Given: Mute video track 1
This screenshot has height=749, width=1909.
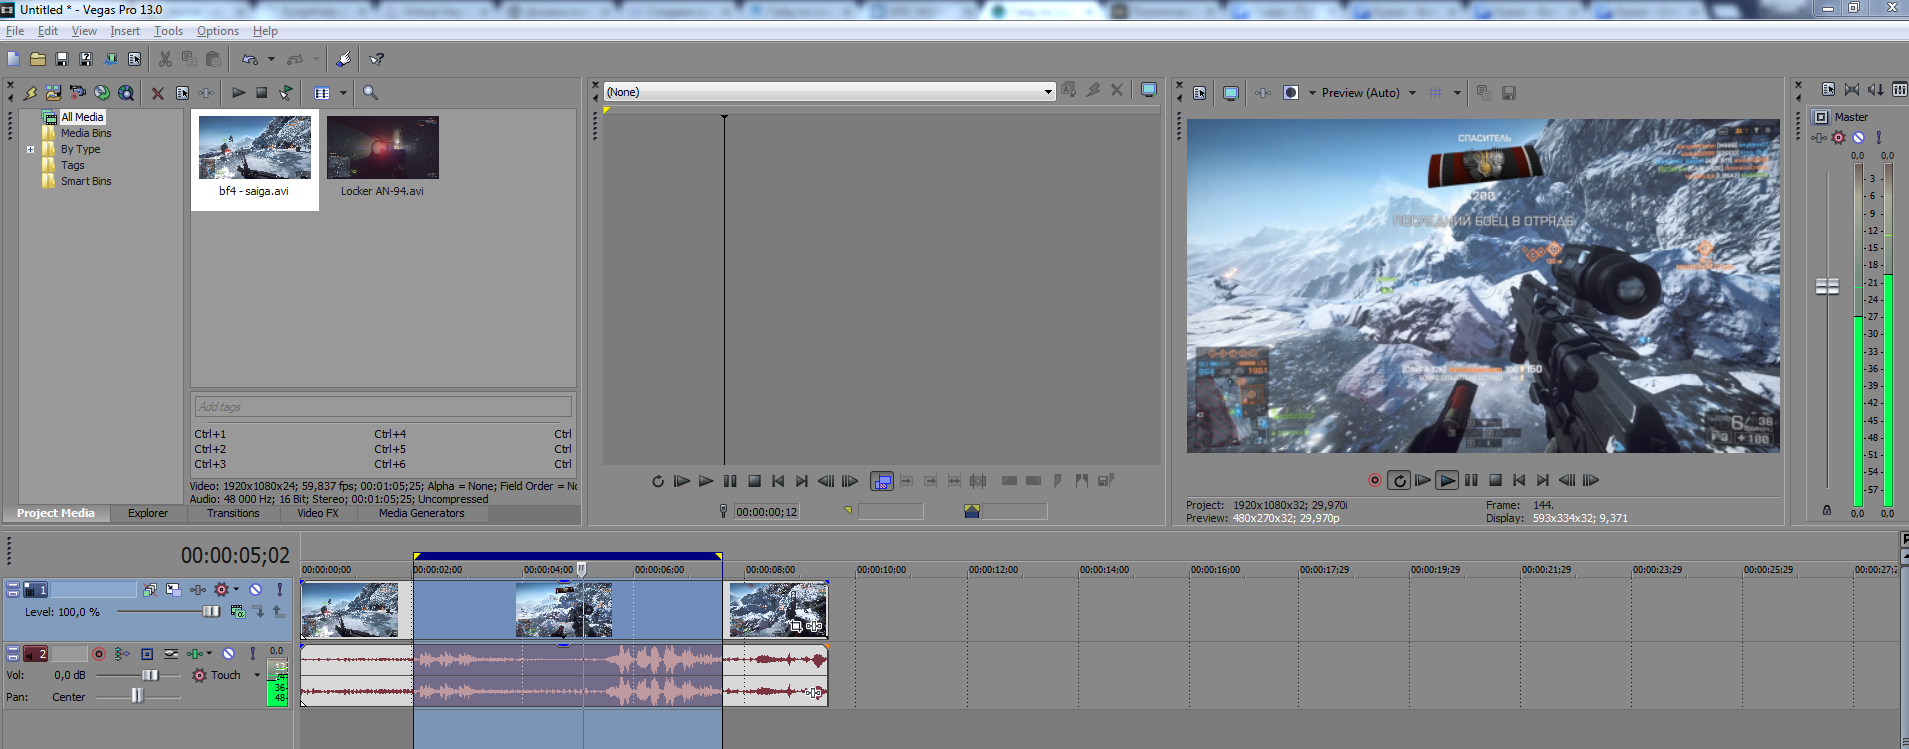Looking at the screenshot, I should pyautogui.click(x=255, y=590).
